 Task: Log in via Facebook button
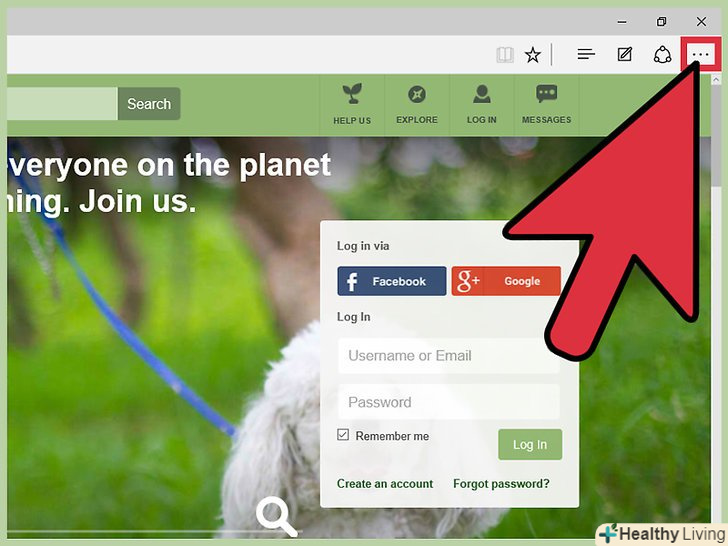(391, 281)
